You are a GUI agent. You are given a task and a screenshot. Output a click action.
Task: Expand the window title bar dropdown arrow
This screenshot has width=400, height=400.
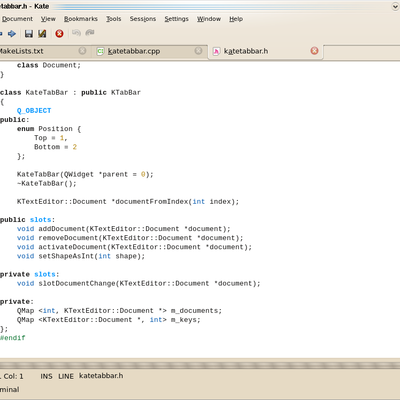tap(395, 6)
